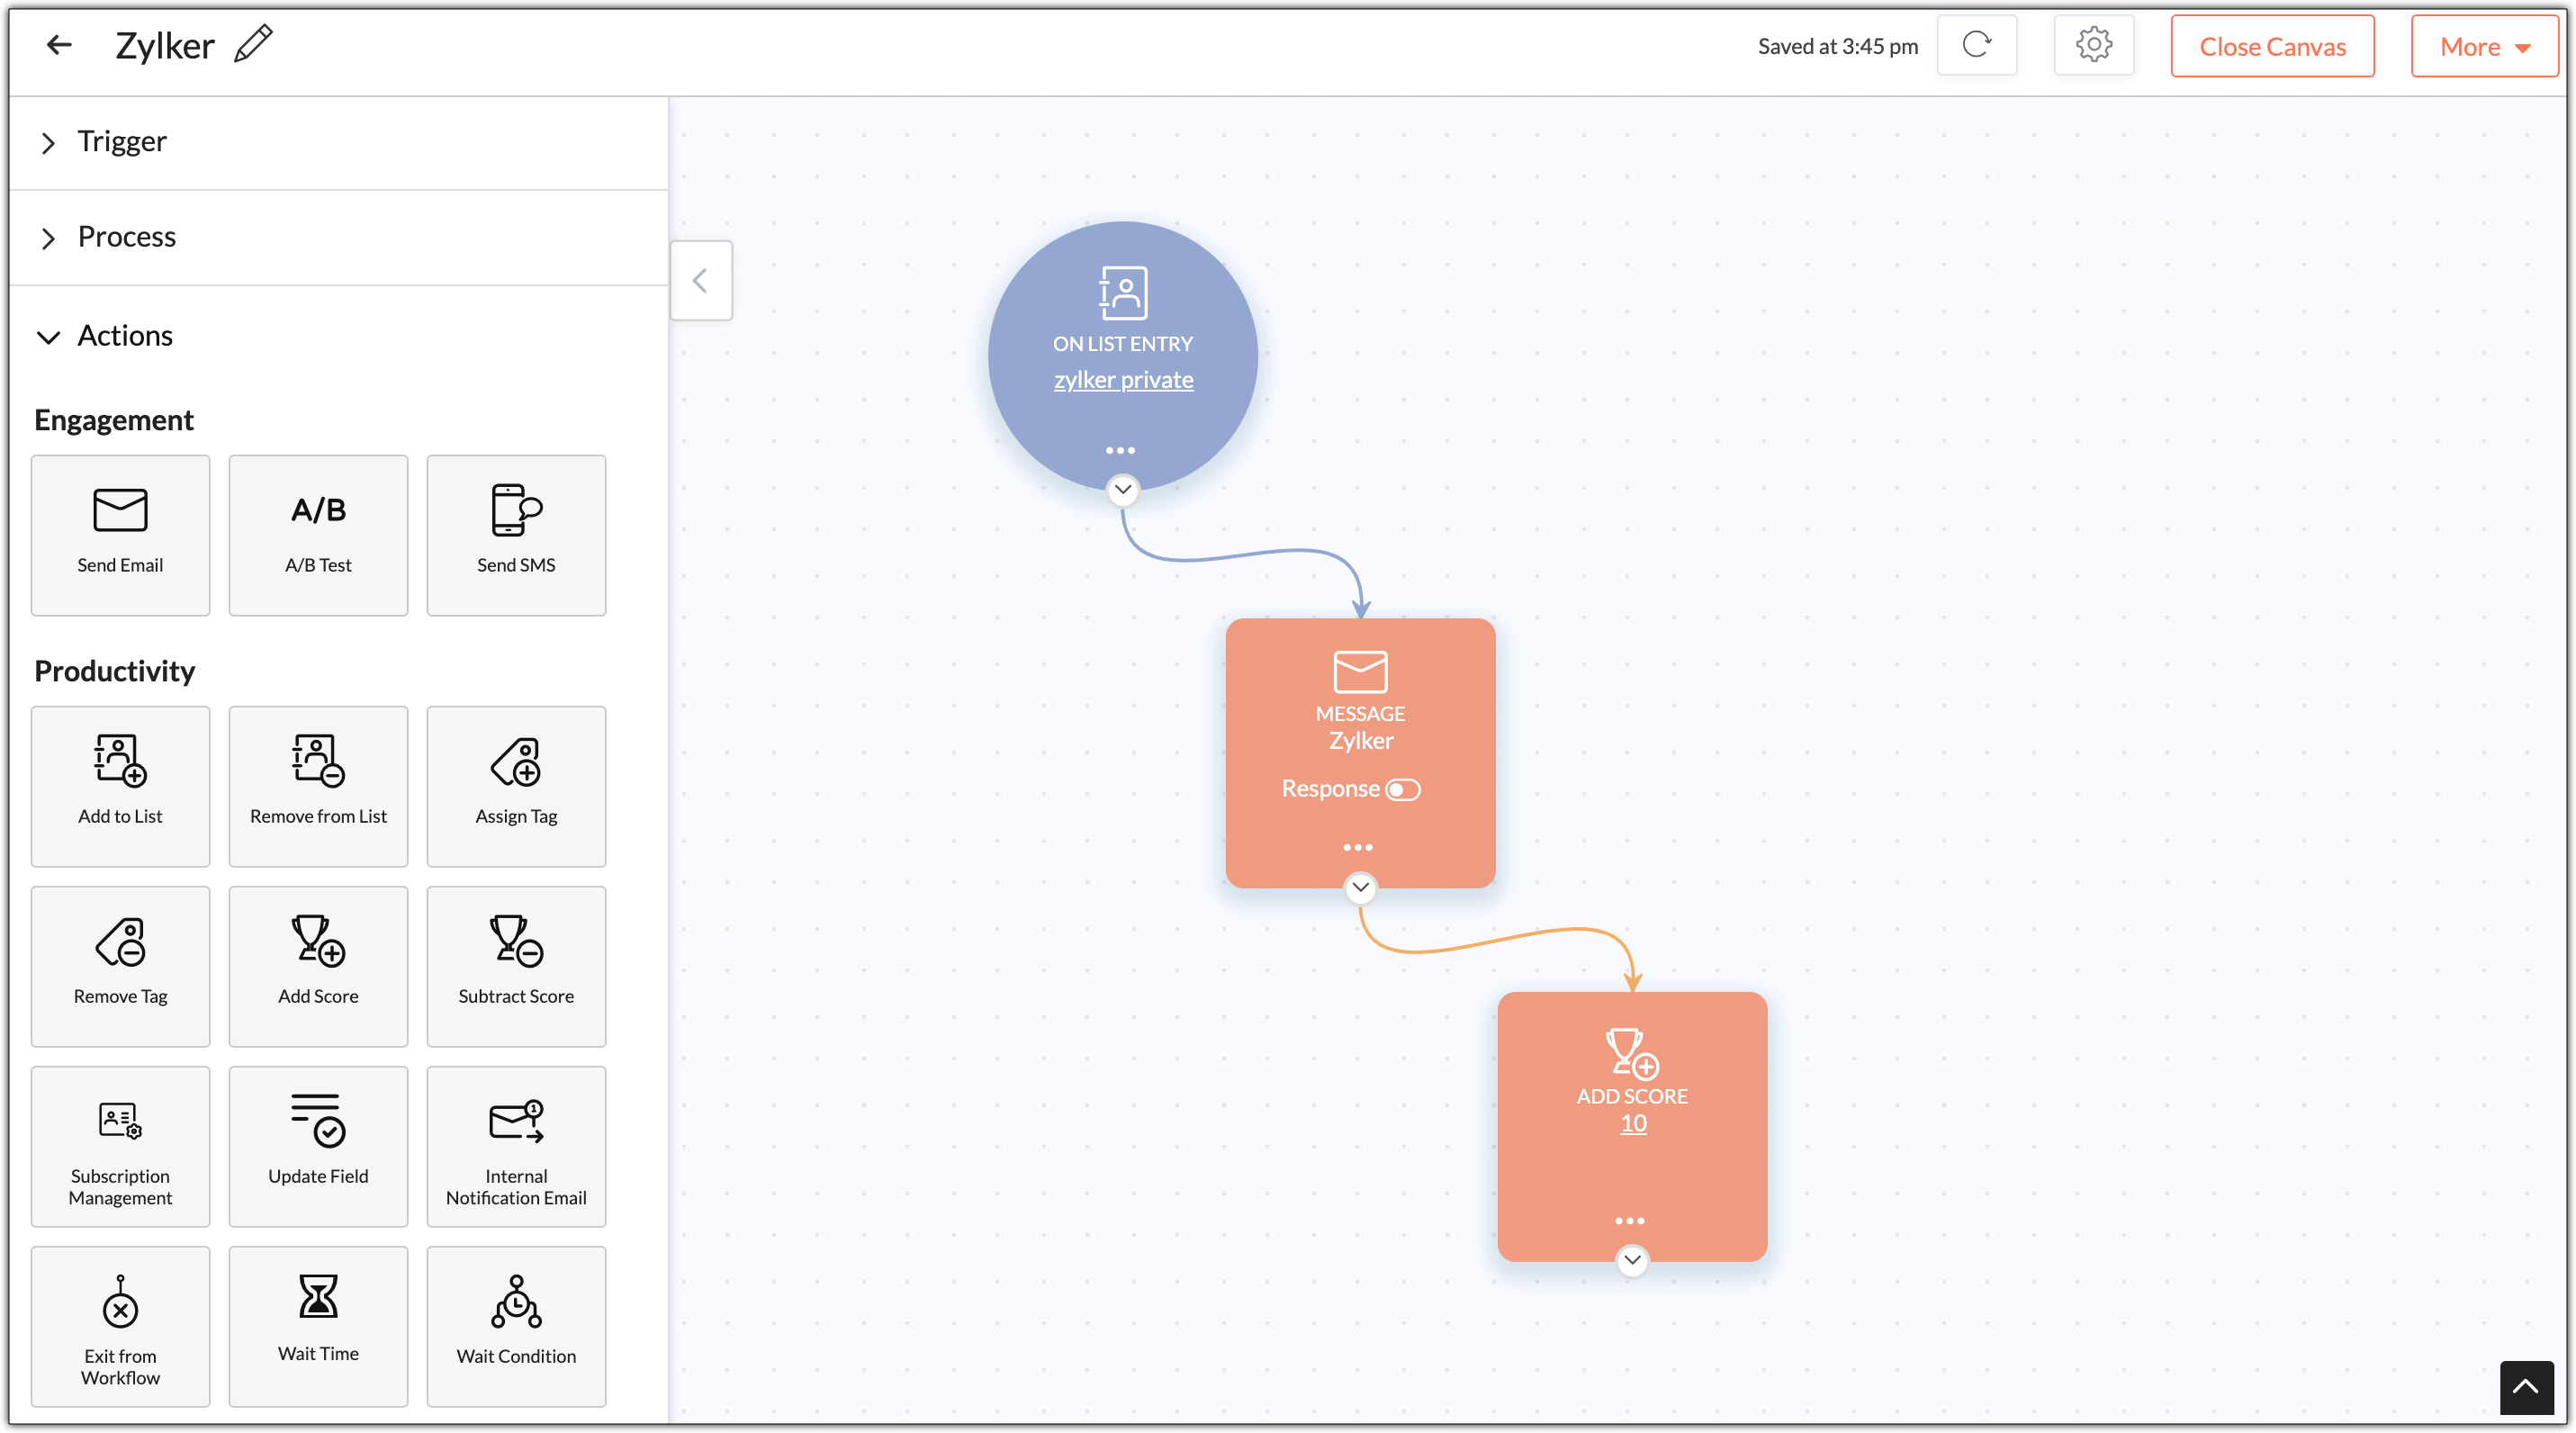
Task: Choose the A/B Test action
Action: pos(318,535)
